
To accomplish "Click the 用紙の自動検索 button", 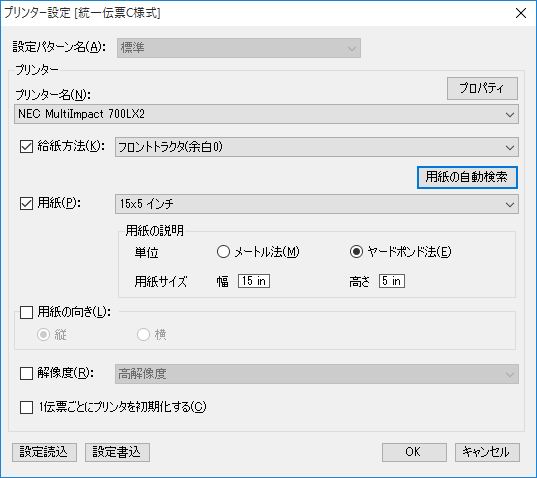I will pos(467,177).
